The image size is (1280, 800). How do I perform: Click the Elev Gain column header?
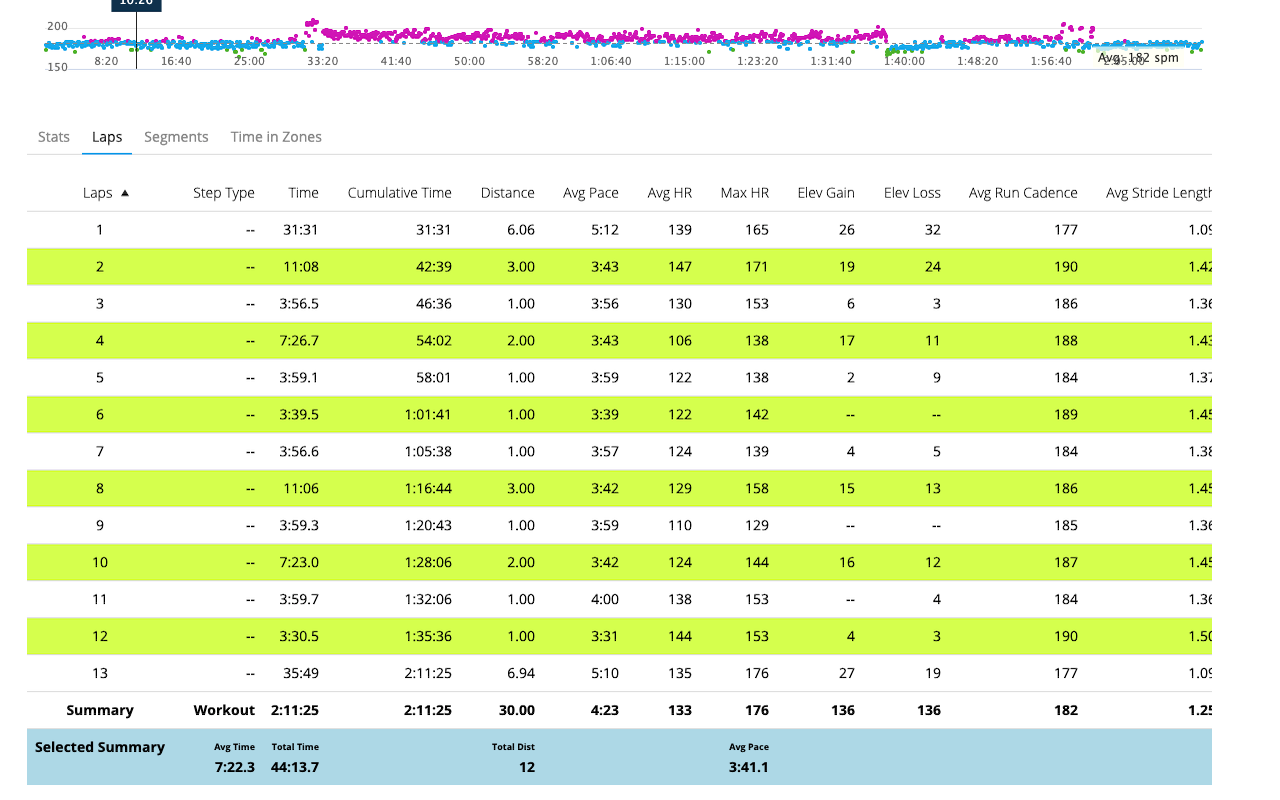(826, 193)
